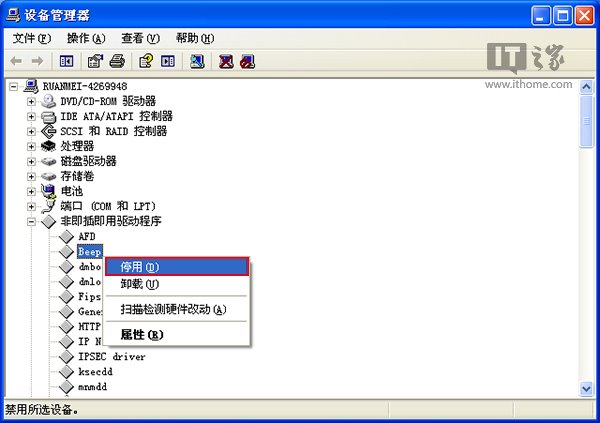
Task: Expand the 存储卷 node
Action: point(31,176)
